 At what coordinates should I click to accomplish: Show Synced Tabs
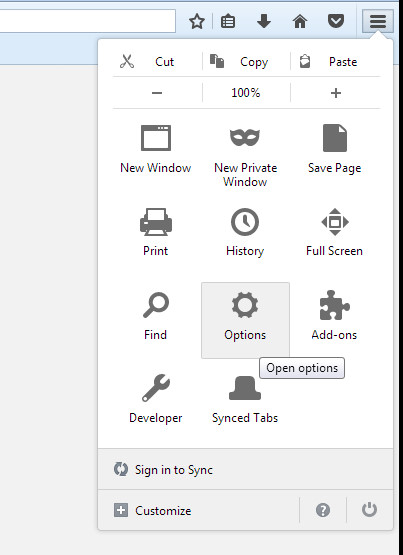point(245,399)
